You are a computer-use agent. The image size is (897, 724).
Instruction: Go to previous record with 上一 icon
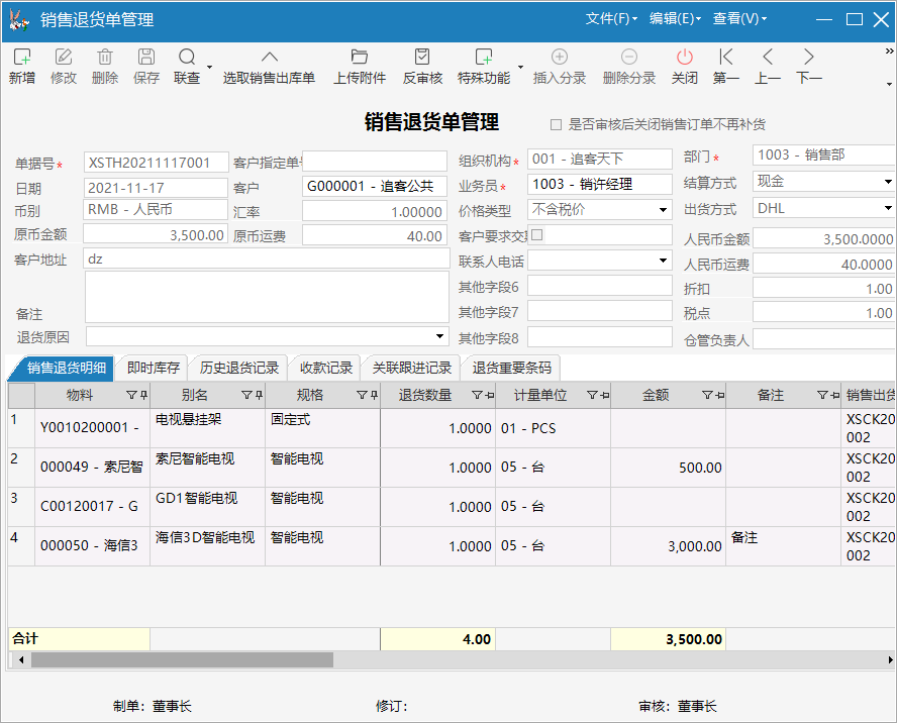pos(767,57)
